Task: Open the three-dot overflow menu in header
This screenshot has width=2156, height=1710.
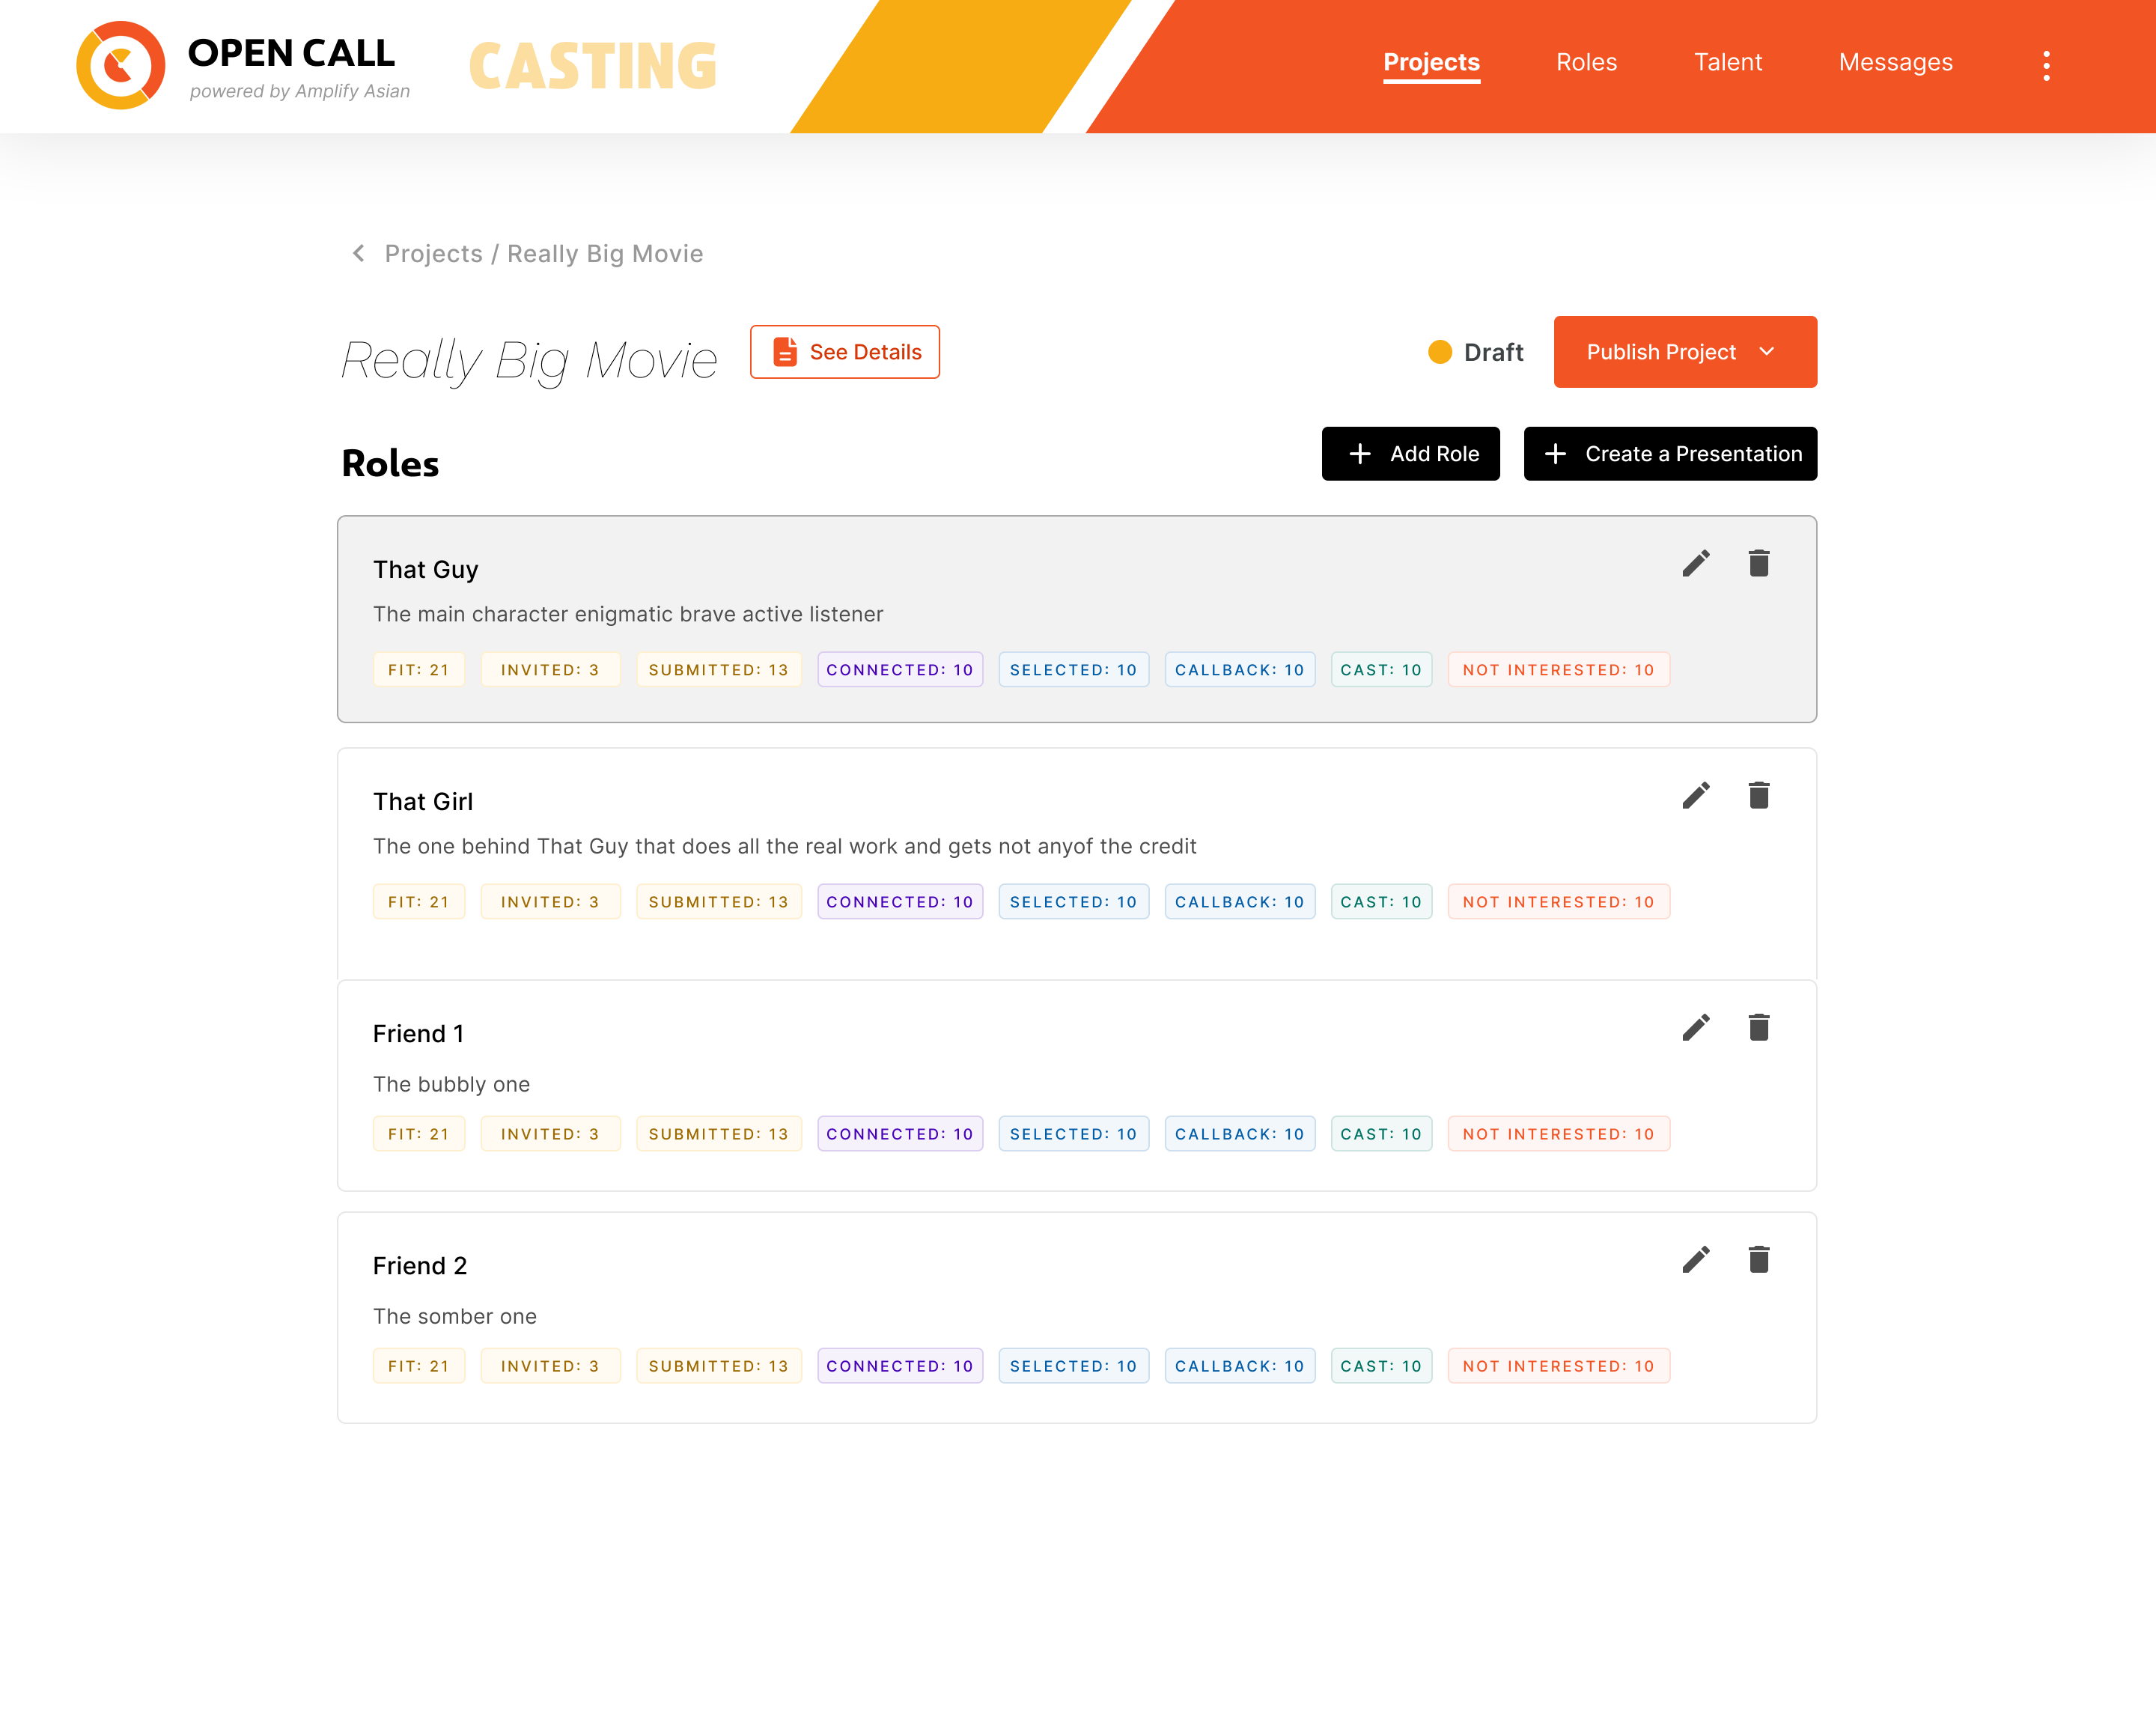Action: 2046,65
